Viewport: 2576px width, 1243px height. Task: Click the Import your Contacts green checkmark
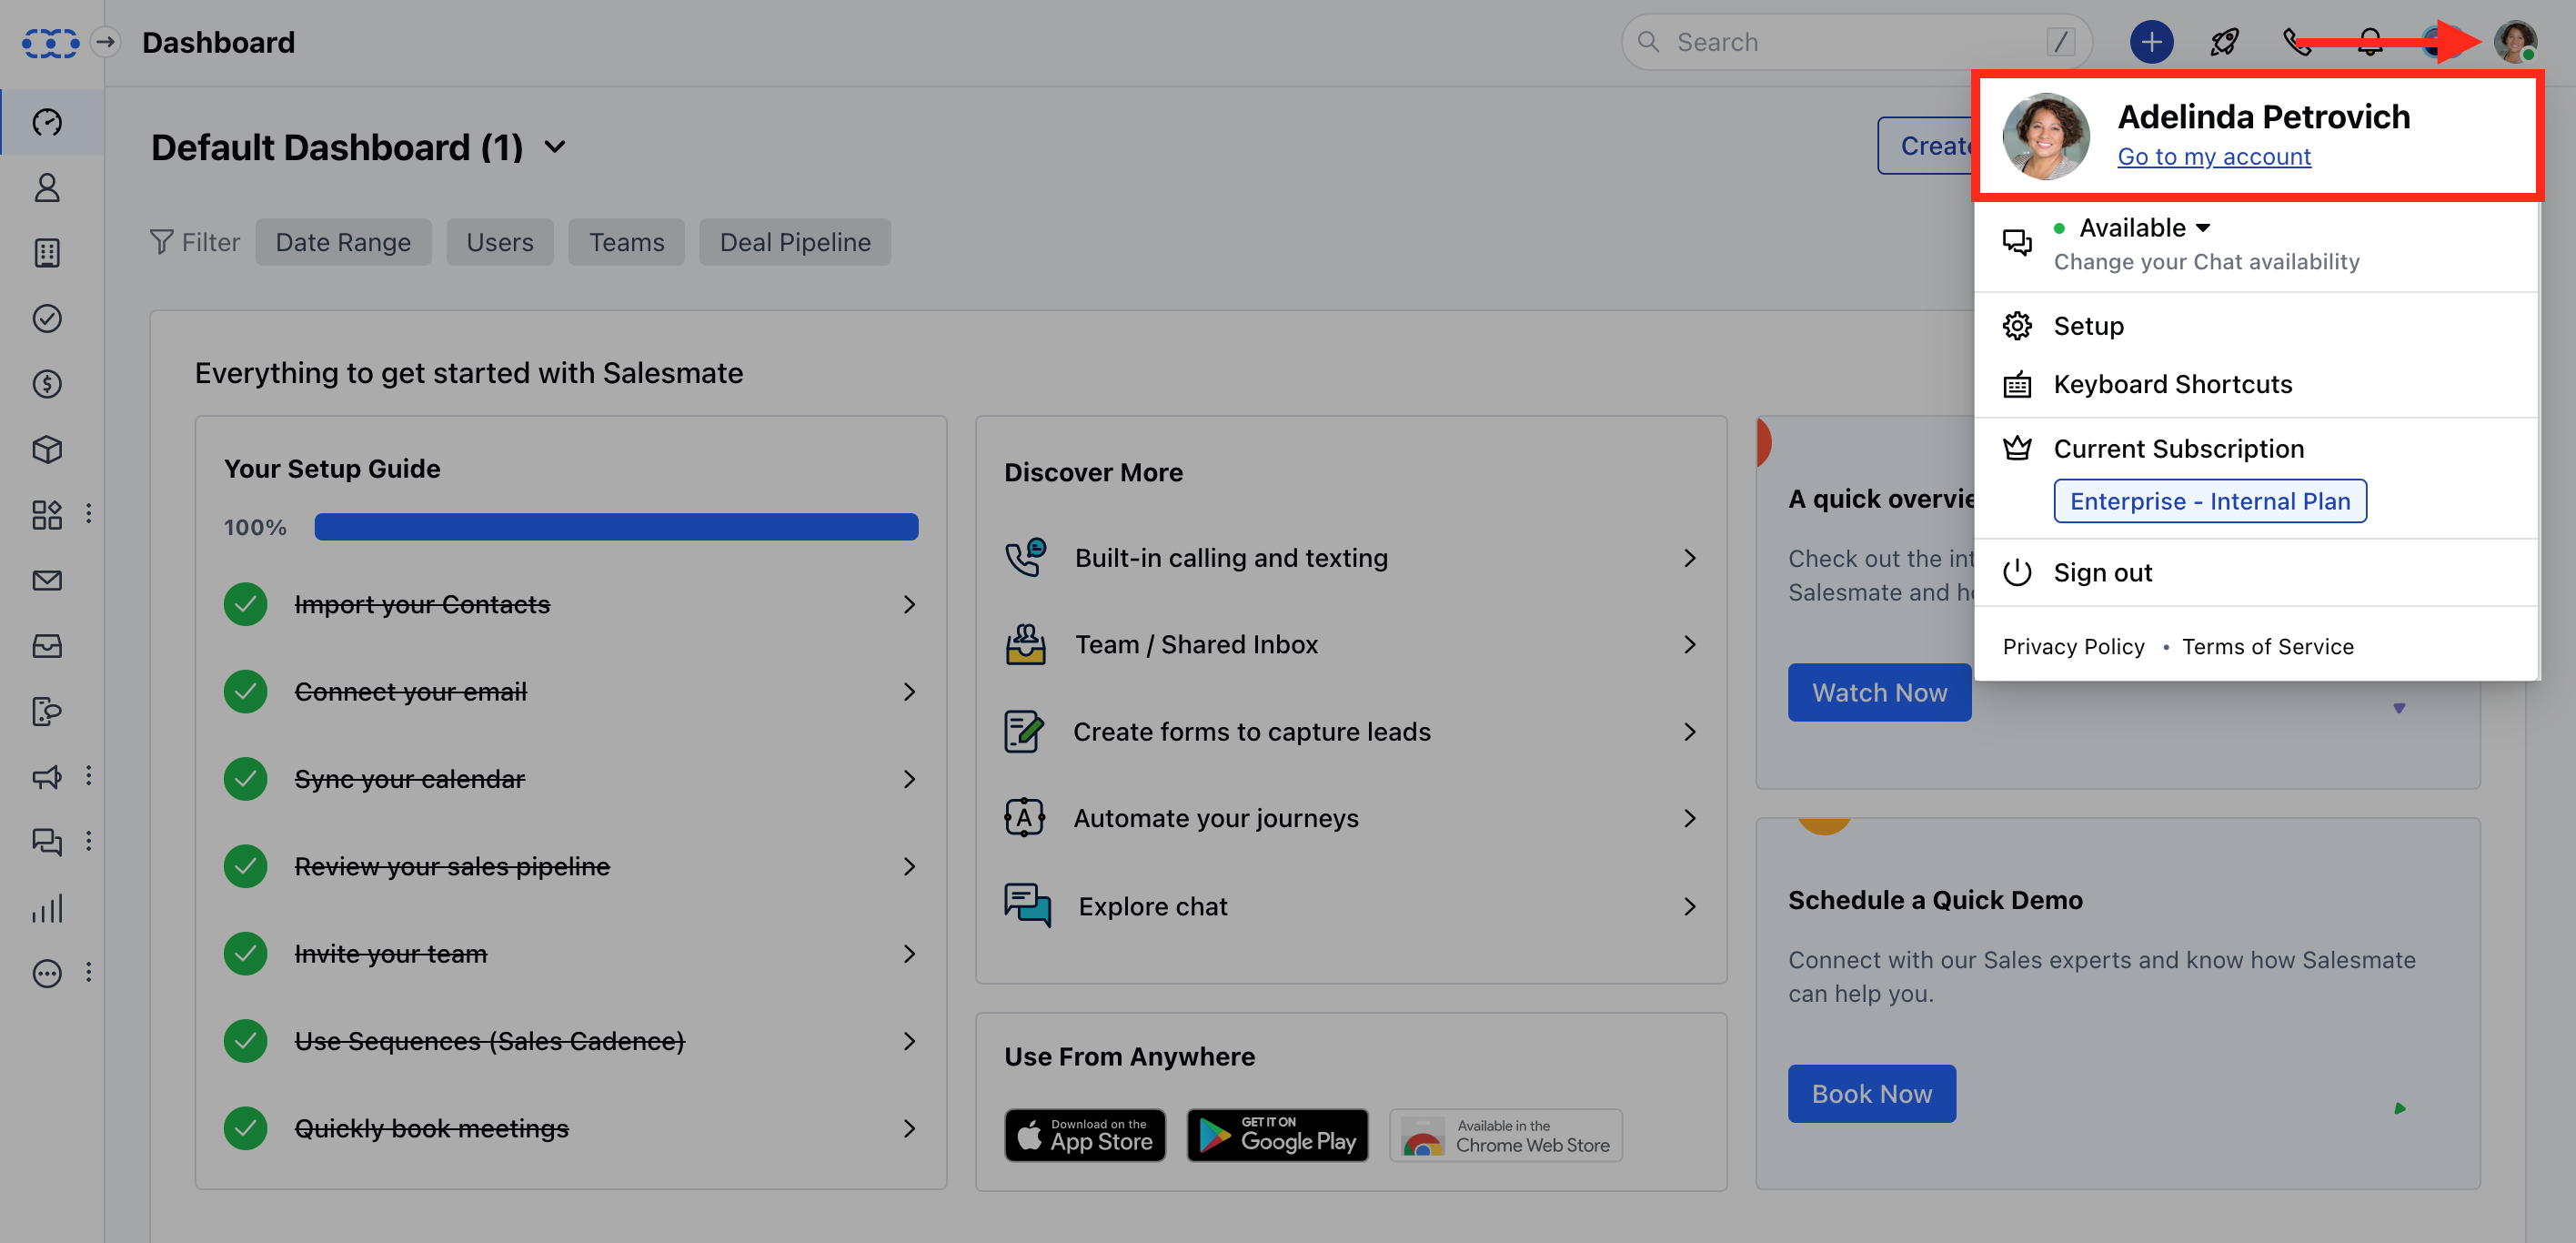245,604
